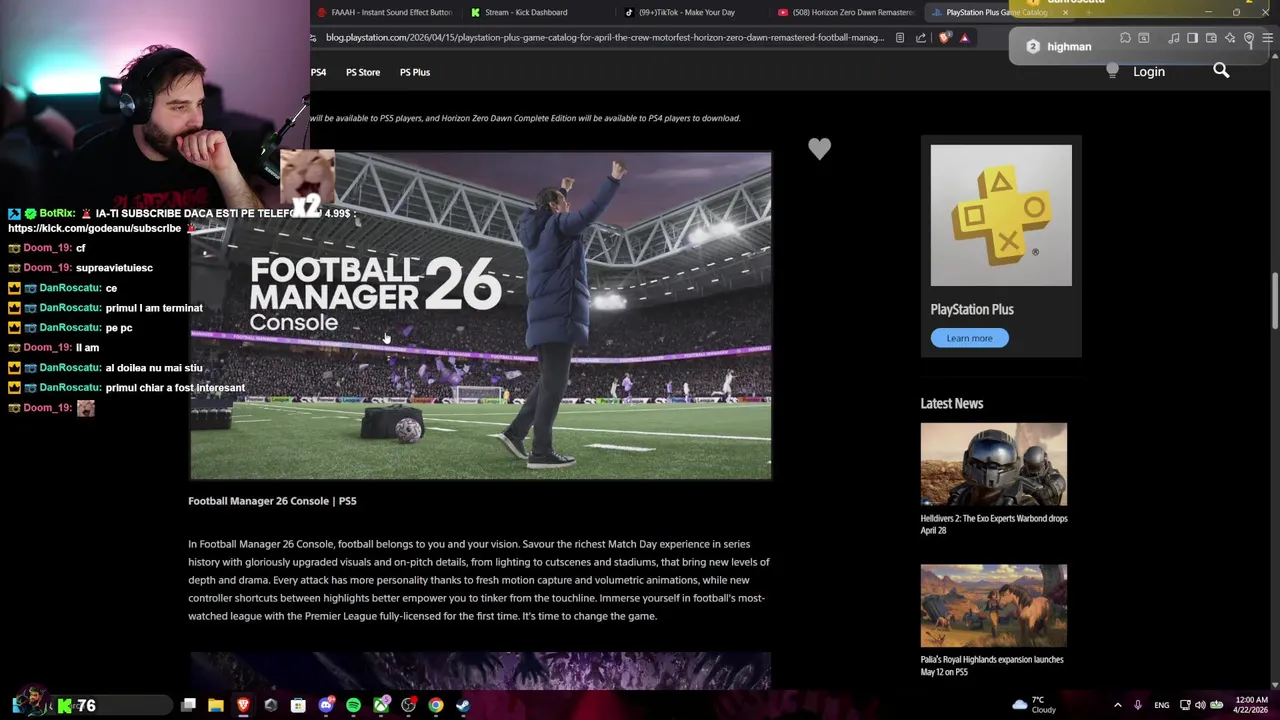The image size is (1280, 720).
Task: Click the Palia news thumbnail image
Action: point(994,605)
